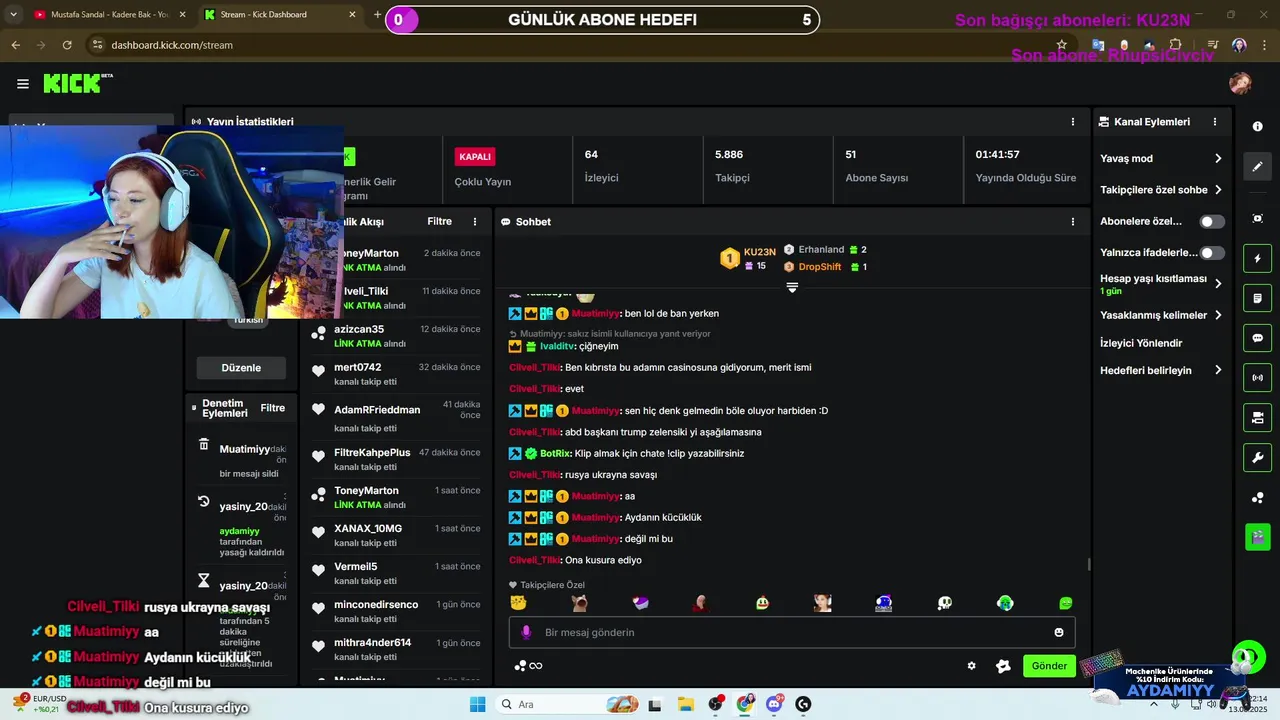
Task: Open the hamburger menu next to Kick logo
Action: [22, 84]
